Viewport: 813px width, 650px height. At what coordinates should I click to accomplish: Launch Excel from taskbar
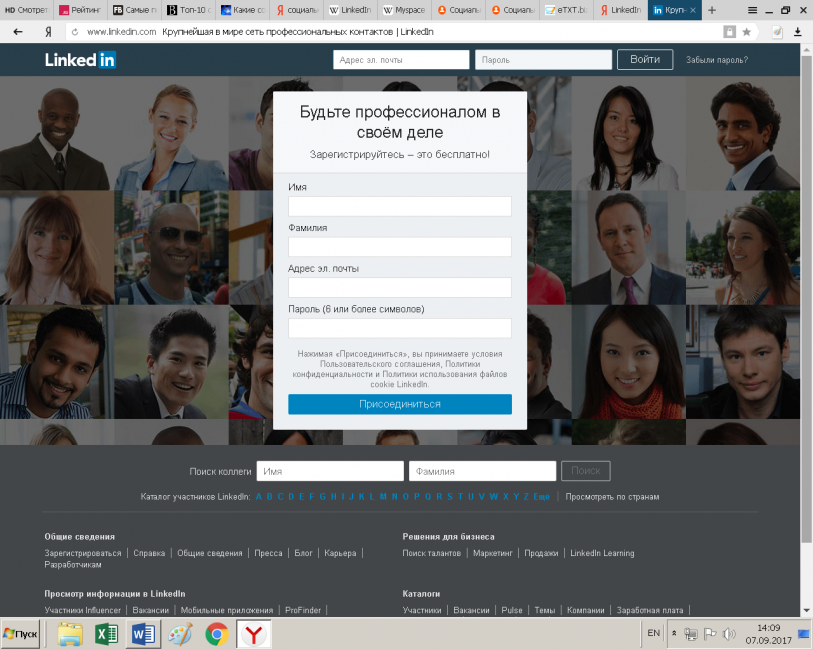(x=107, y=634)
